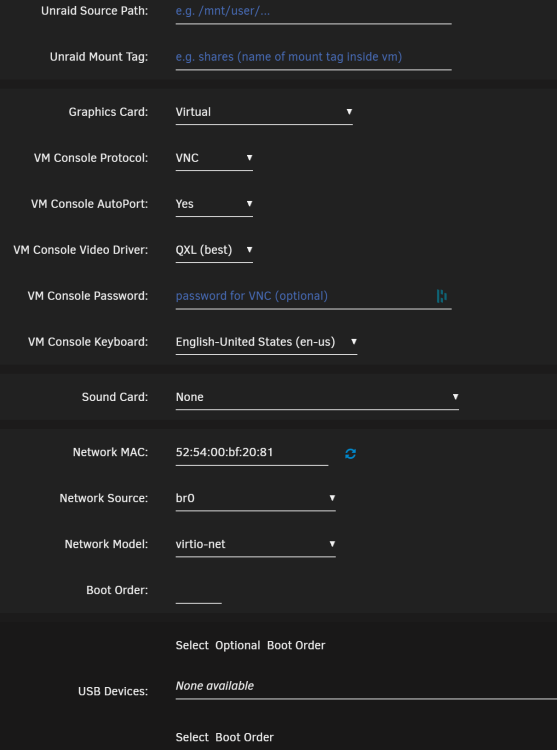Viewport: 557px width, 750px height.
Task: Click the Network Source label
Action: pos(104,498)
